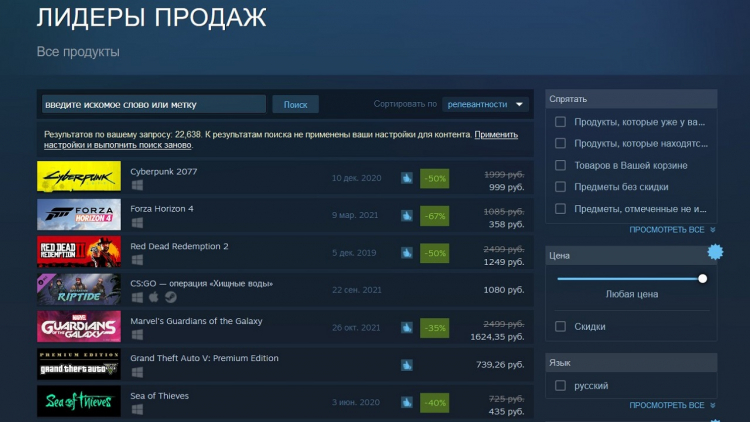
Task: Expand ПРОСМОТРЕТЬ ВСЕ under the Спрятать filters
Action: point(667,230)
